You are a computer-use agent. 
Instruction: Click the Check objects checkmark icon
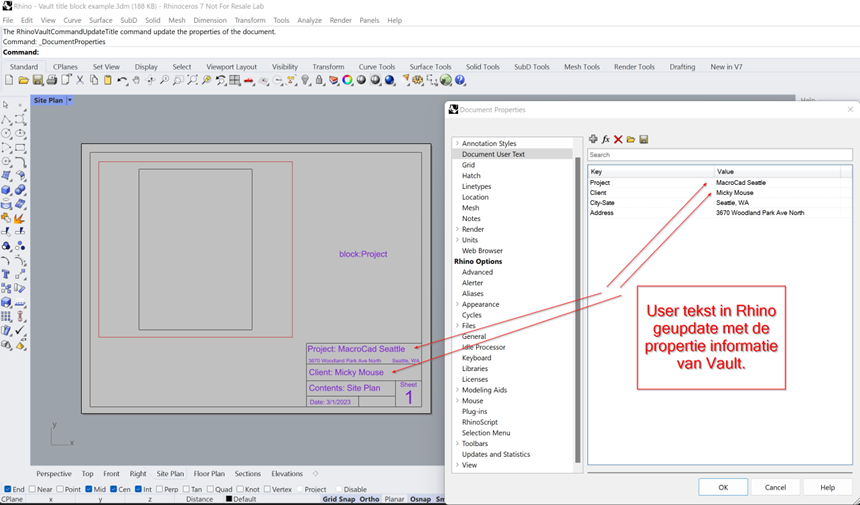click(20, 330)
